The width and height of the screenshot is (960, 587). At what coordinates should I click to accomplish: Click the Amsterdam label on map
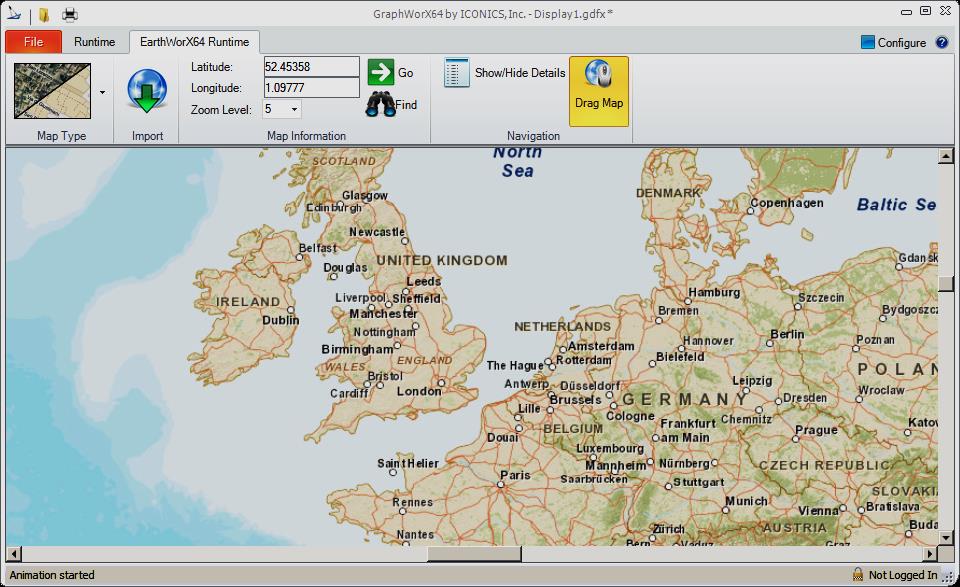coord(601,346)
